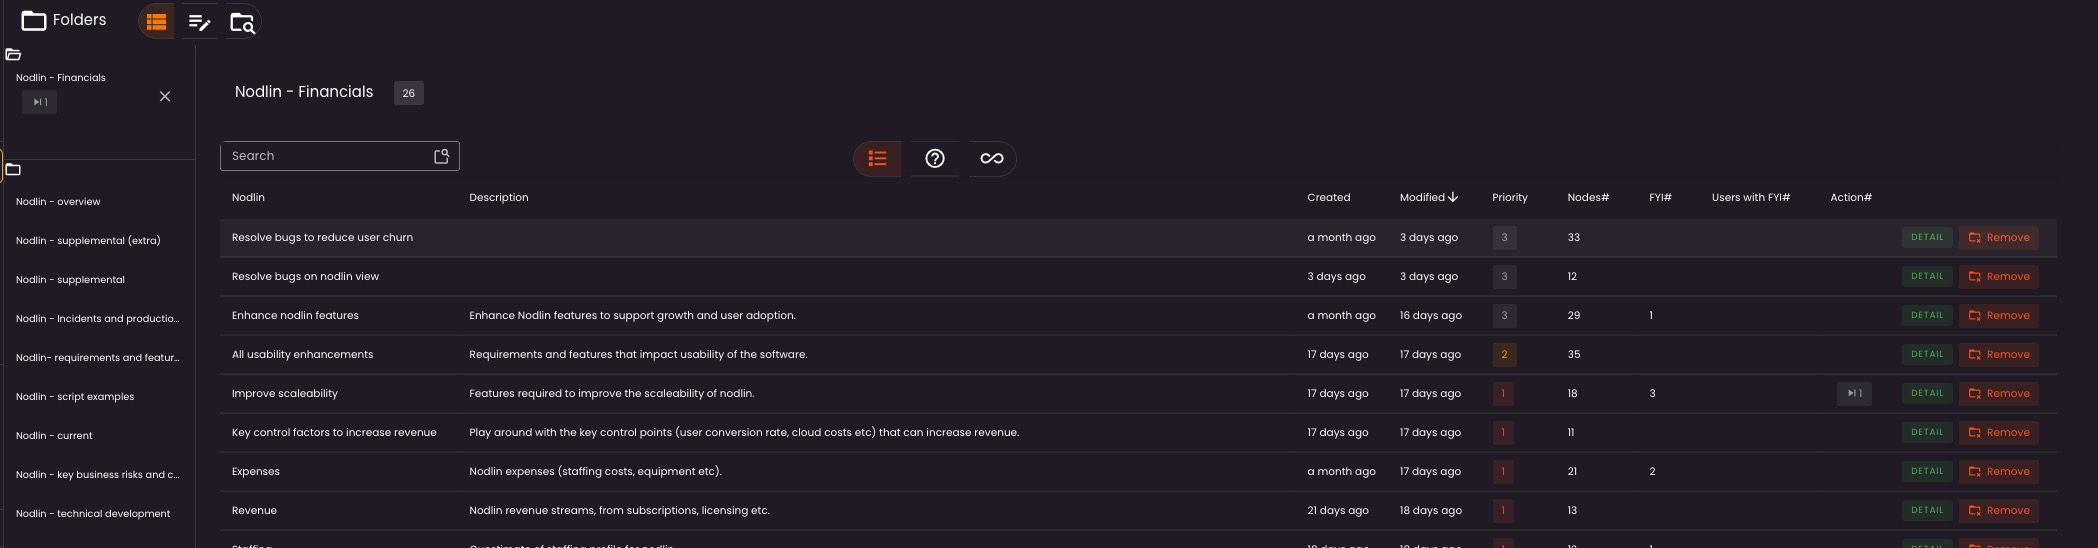This screenshot has width=2098, height=548.
Task: Select Nodlin - script examples folder
Action: [x=75, y=396]
